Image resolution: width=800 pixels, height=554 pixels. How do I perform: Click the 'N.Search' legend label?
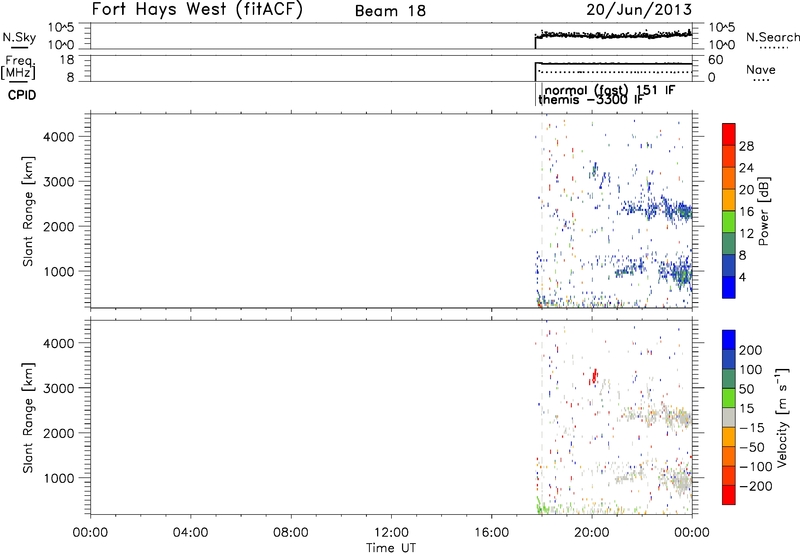[x=772, y=37]
